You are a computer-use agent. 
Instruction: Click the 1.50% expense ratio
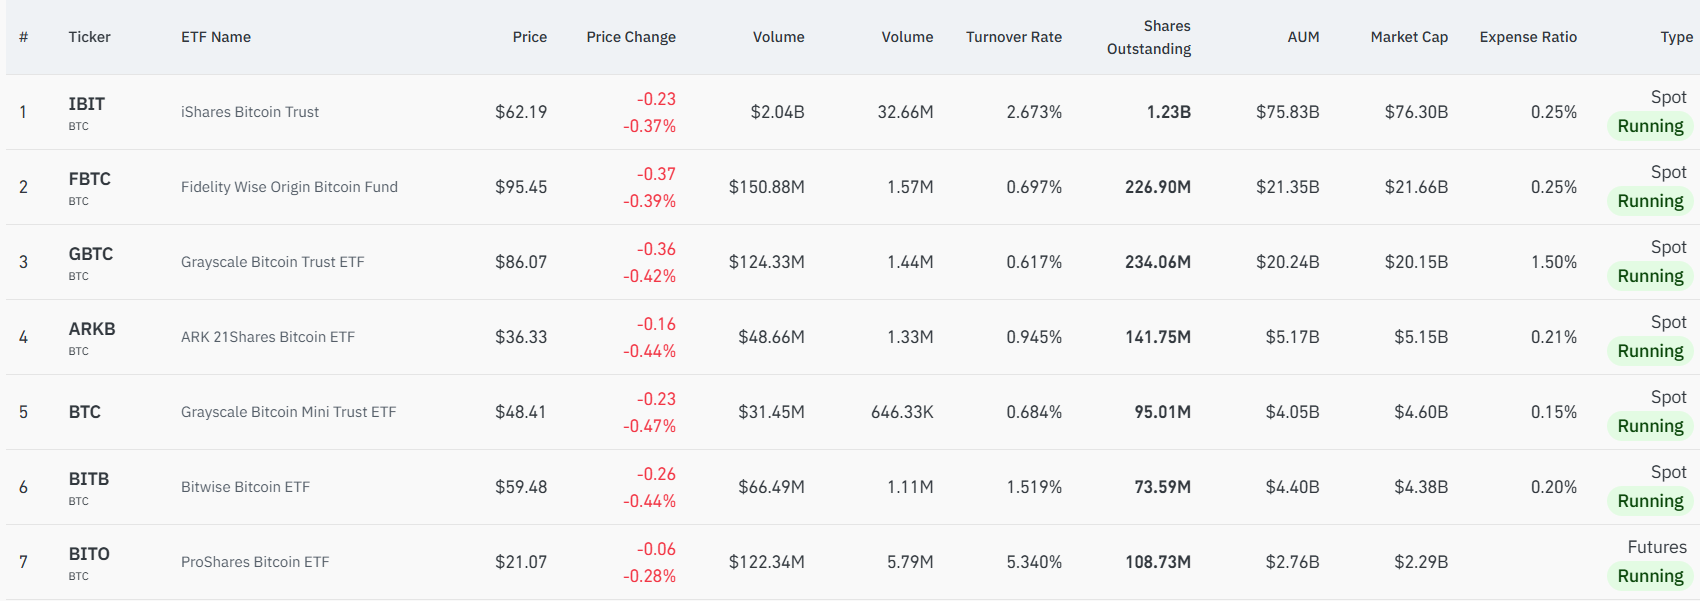click(1554, 262)
